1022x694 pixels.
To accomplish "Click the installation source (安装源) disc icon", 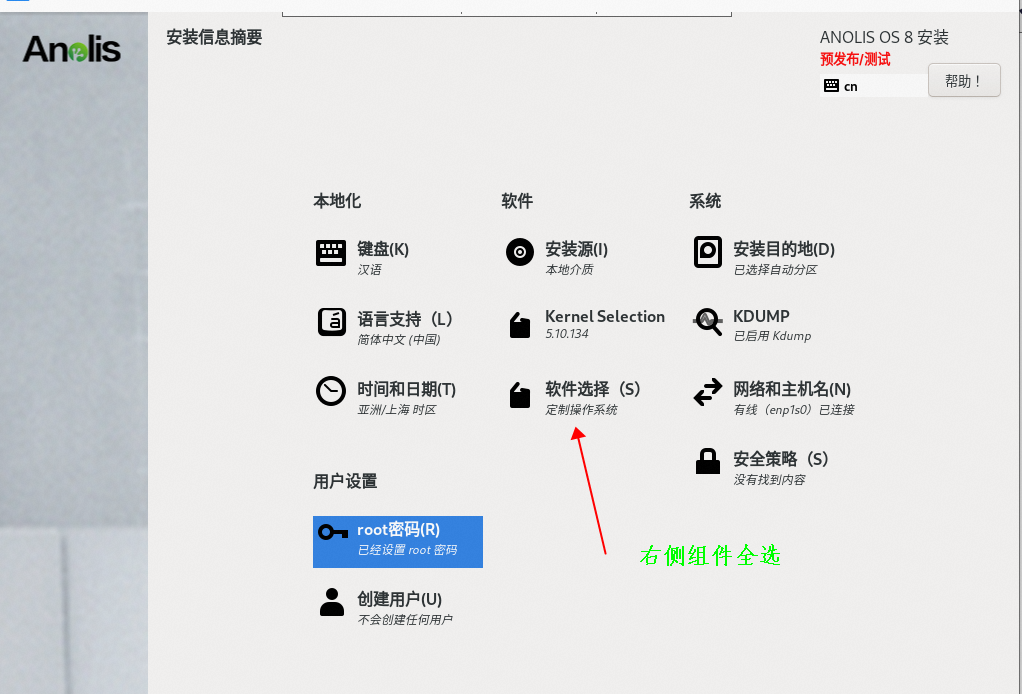I will 519,253.
